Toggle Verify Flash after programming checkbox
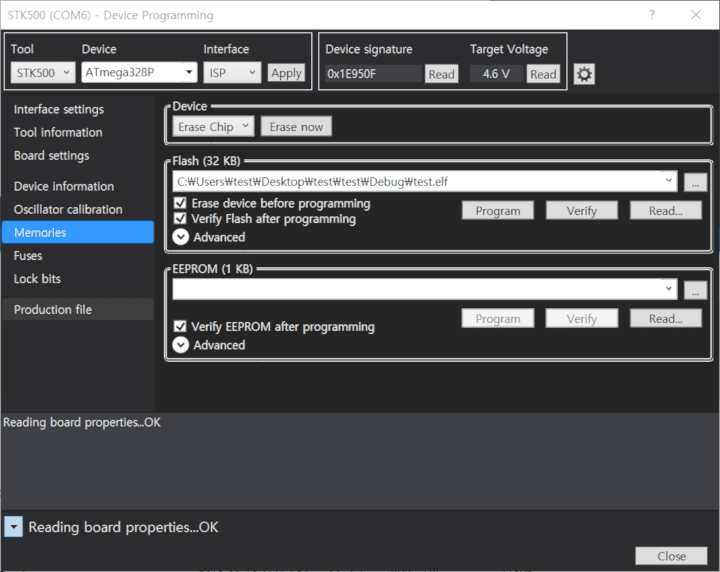 click(180, 219)
